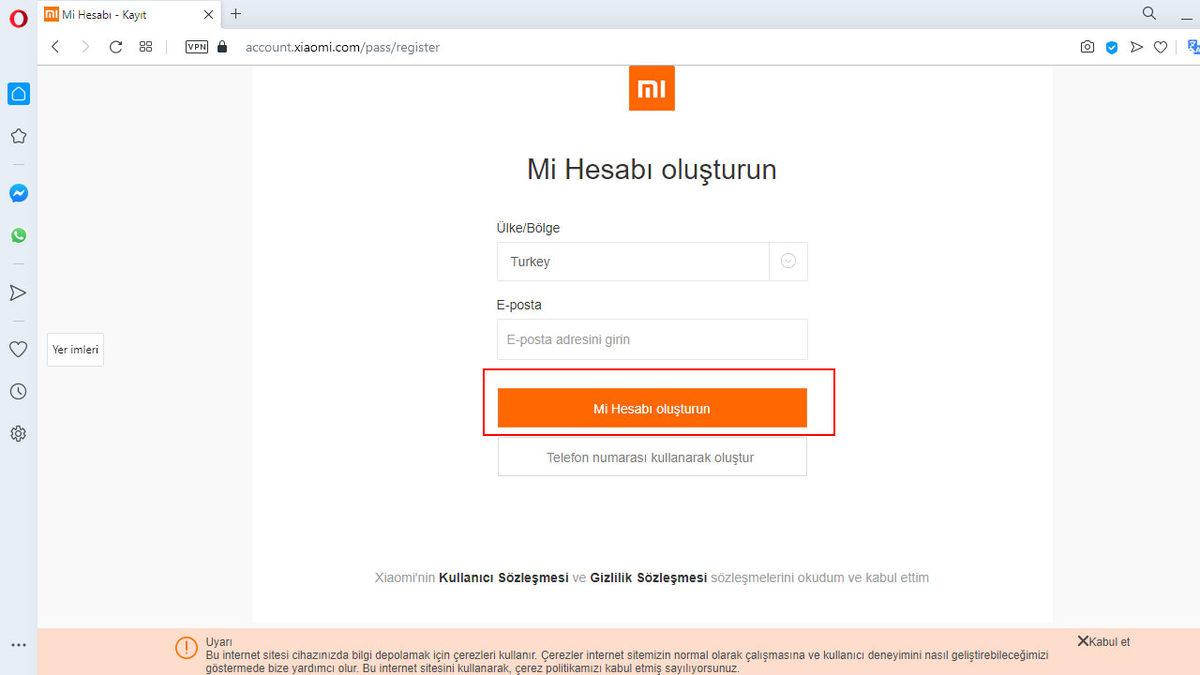Enable Opera's VPN from the address bar
The height and width of the screenshot is (675, 1200).
pyautogui.click(x=196, y=46)
